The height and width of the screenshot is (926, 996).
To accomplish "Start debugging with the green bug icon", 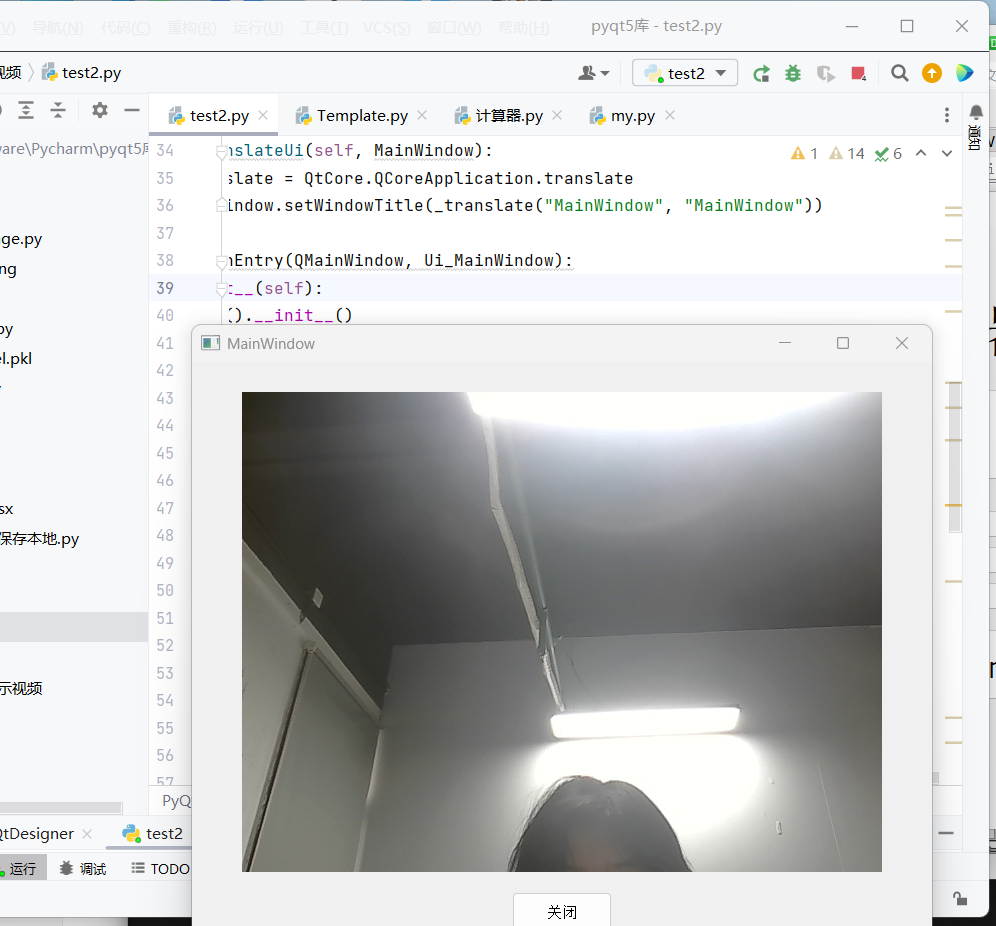I will (x=793, y=74).
